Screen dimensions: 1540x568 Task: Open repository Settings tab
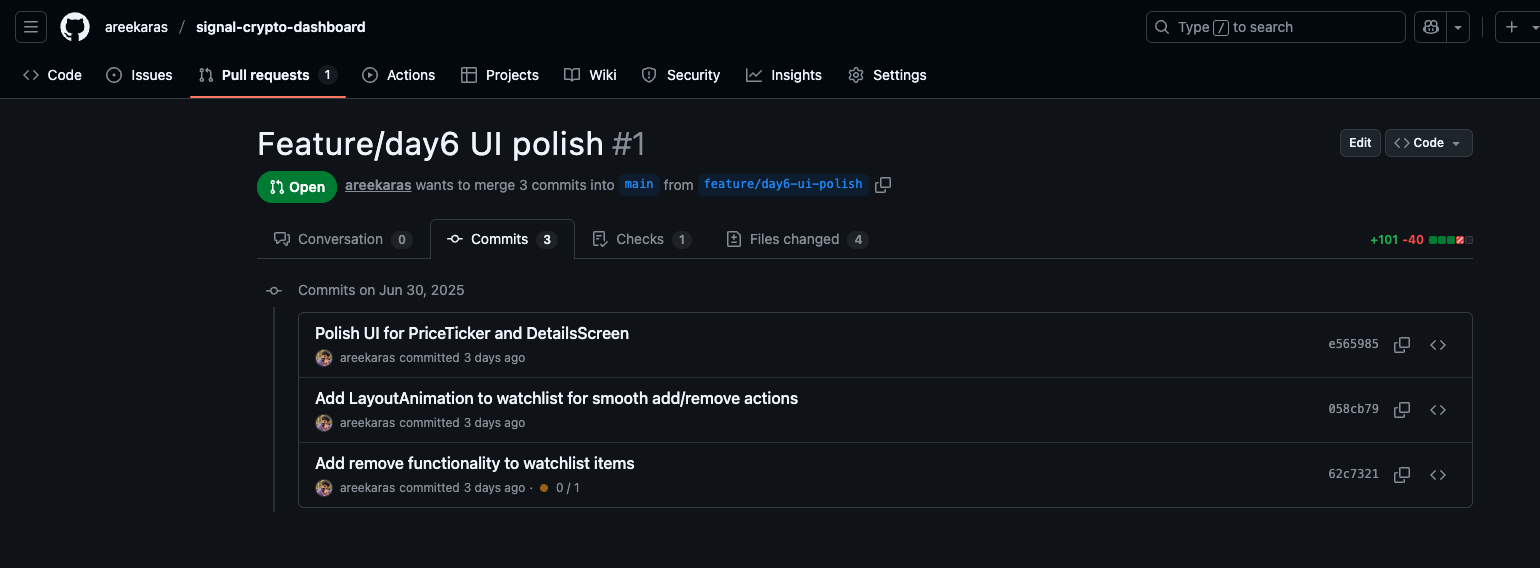tap(886, 75)
